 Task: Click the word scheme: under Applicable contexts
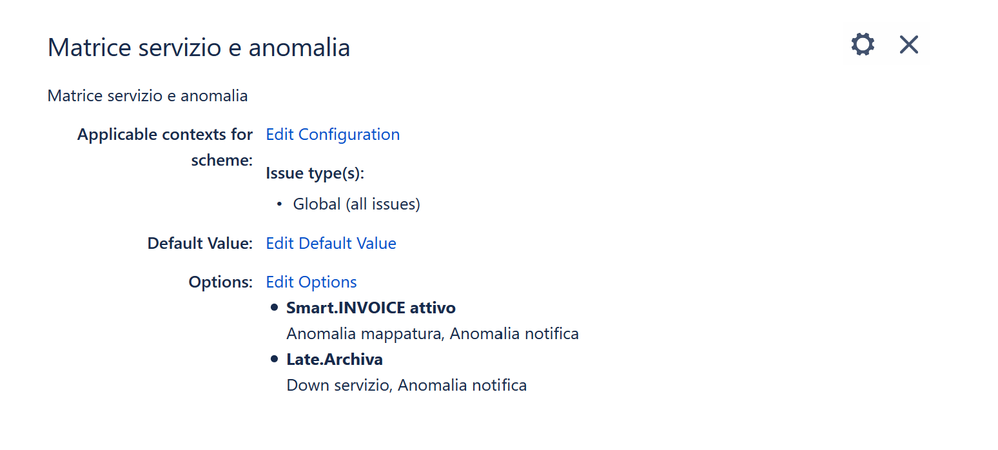222,160
